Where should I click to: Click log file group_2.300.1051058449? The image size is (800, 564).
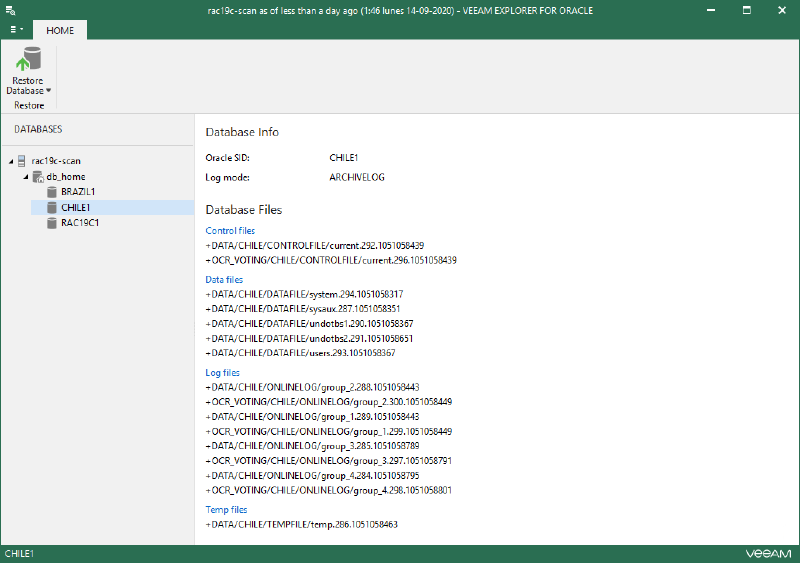pos(329,402)
